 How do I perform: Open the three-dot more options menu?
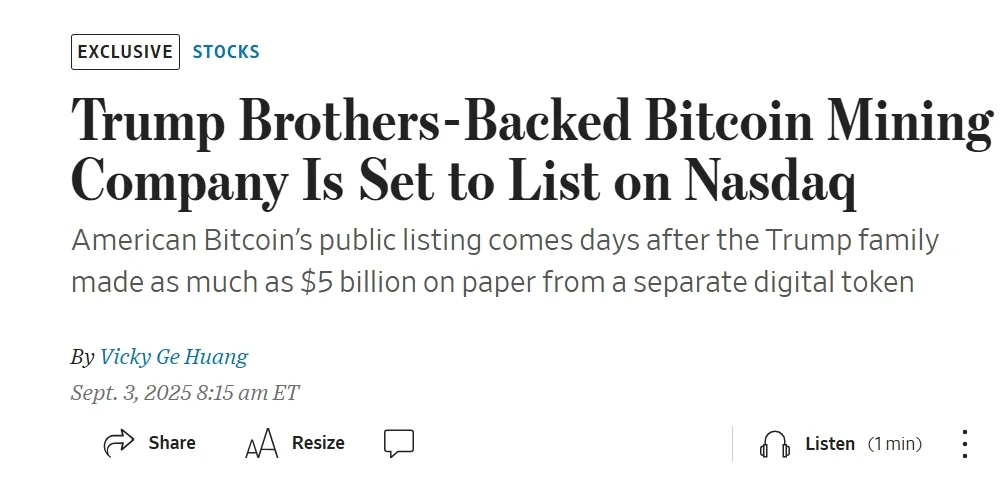pos(964,444)
